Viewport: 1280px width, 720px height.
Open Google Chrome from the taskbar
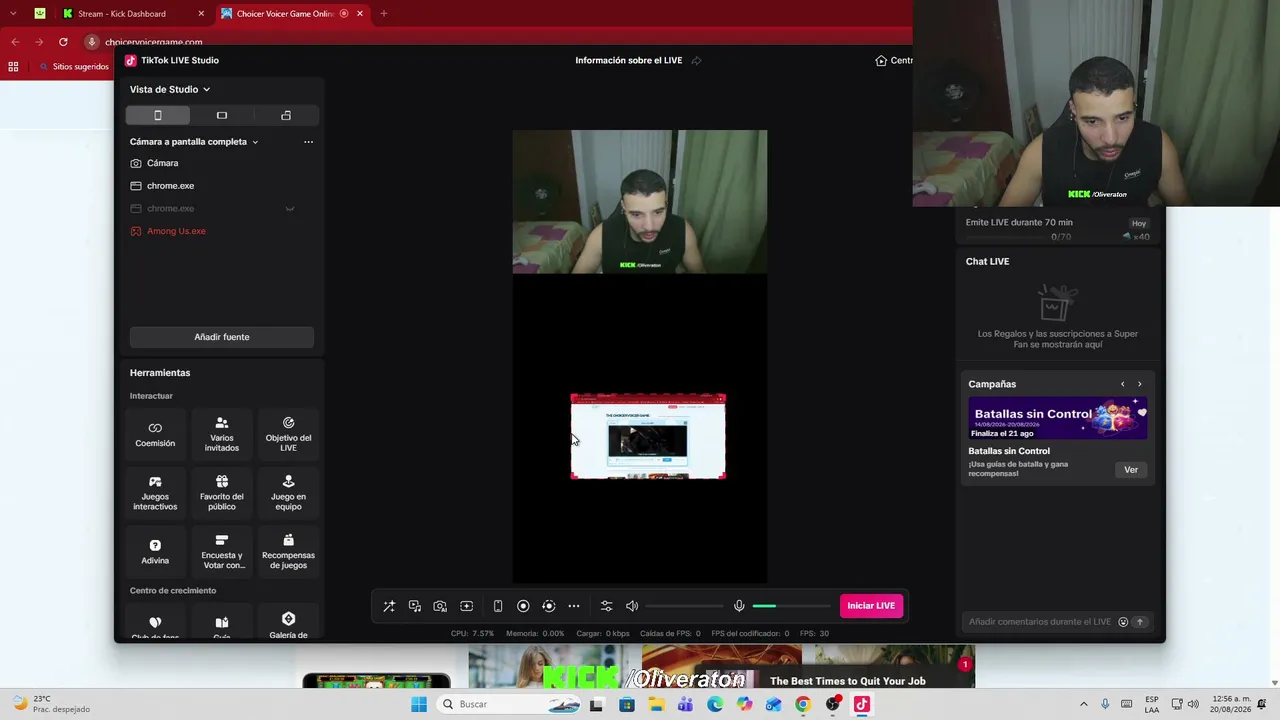(x=803, y=704)
